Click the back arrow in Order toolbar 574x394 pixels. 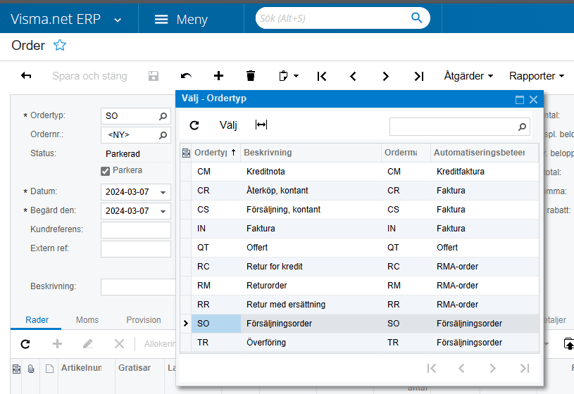[x=26, y=76]
